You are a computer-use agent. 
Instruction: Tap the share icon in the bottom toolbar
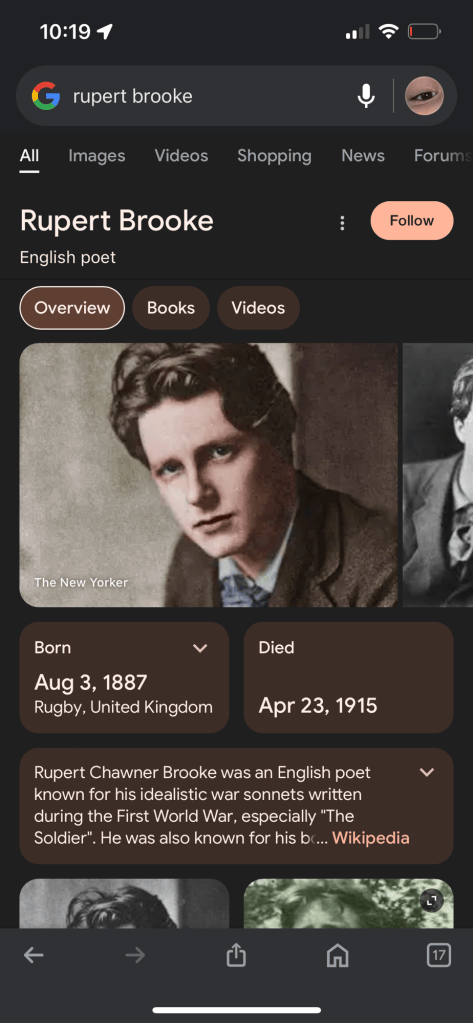(236, 955)
